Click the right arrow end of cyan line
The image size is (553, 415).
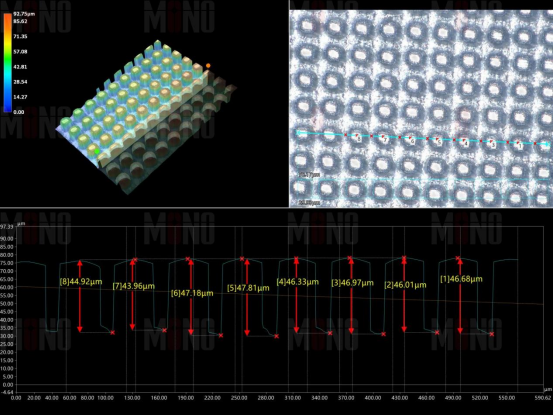point(548,144)
